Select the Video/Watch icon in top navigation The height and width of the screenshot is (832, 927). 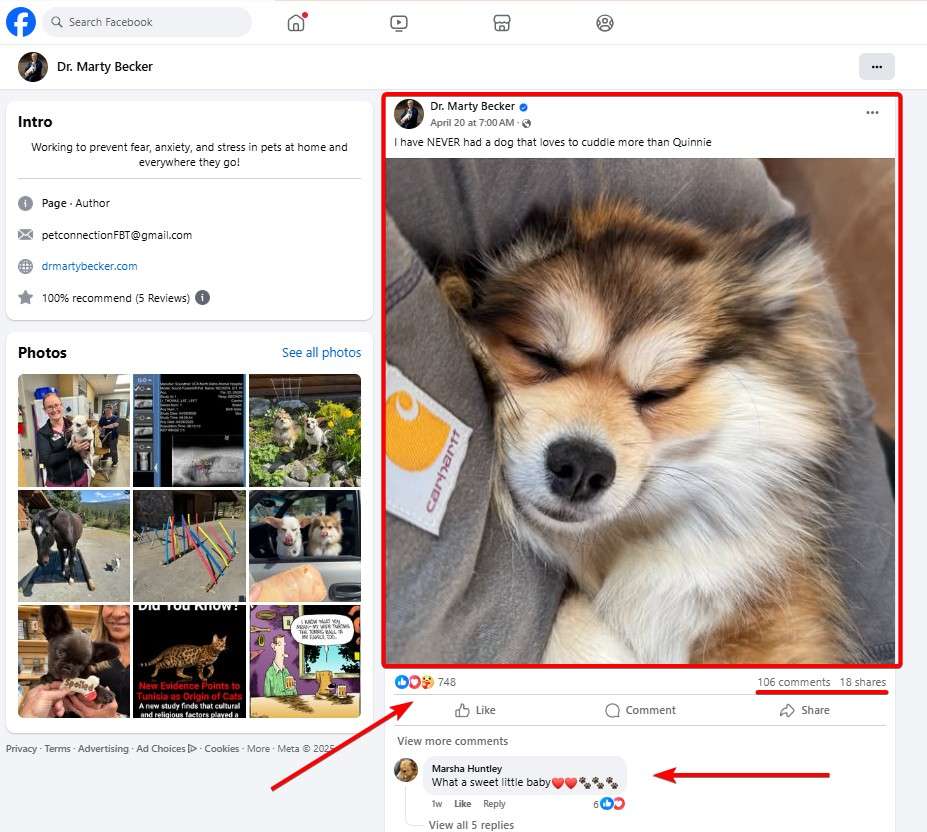tap(399, 22)
